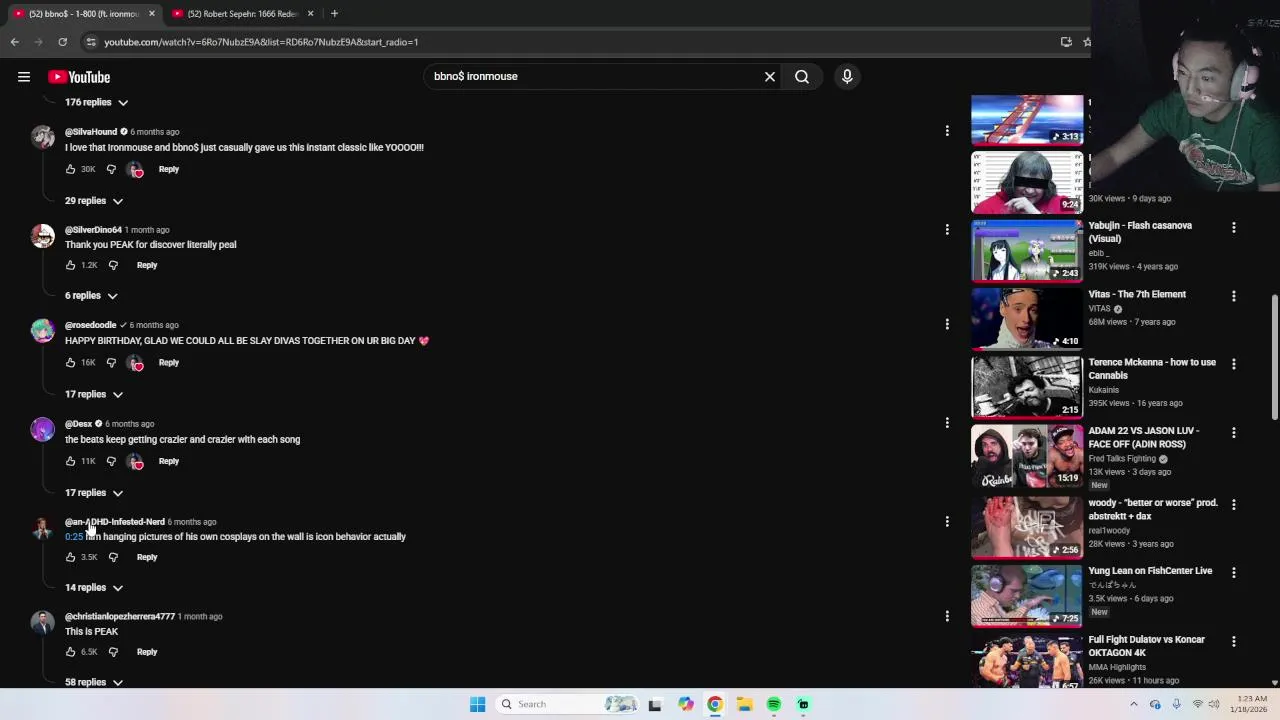Click the magnifier search button

802,77
